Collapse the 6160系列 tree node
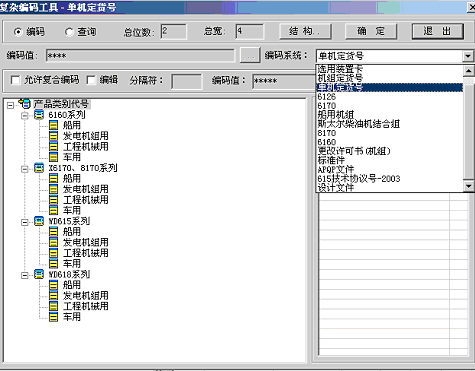The image size is (475, 371). pos(25,116)
